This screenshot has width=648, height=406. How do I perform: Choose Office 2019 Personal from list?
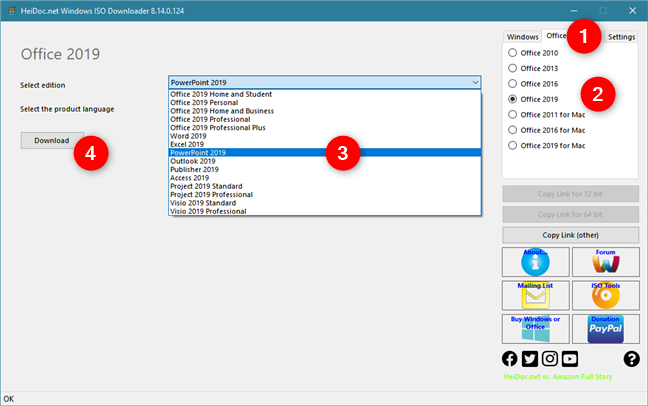point(325,103)
